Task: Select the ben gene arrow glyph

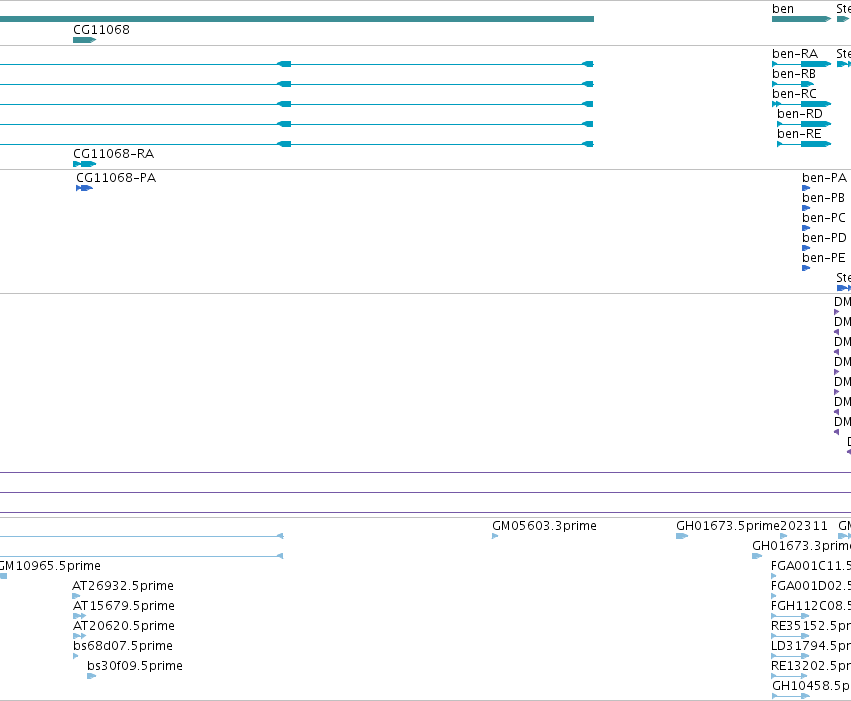Action: tap(801, 19)
